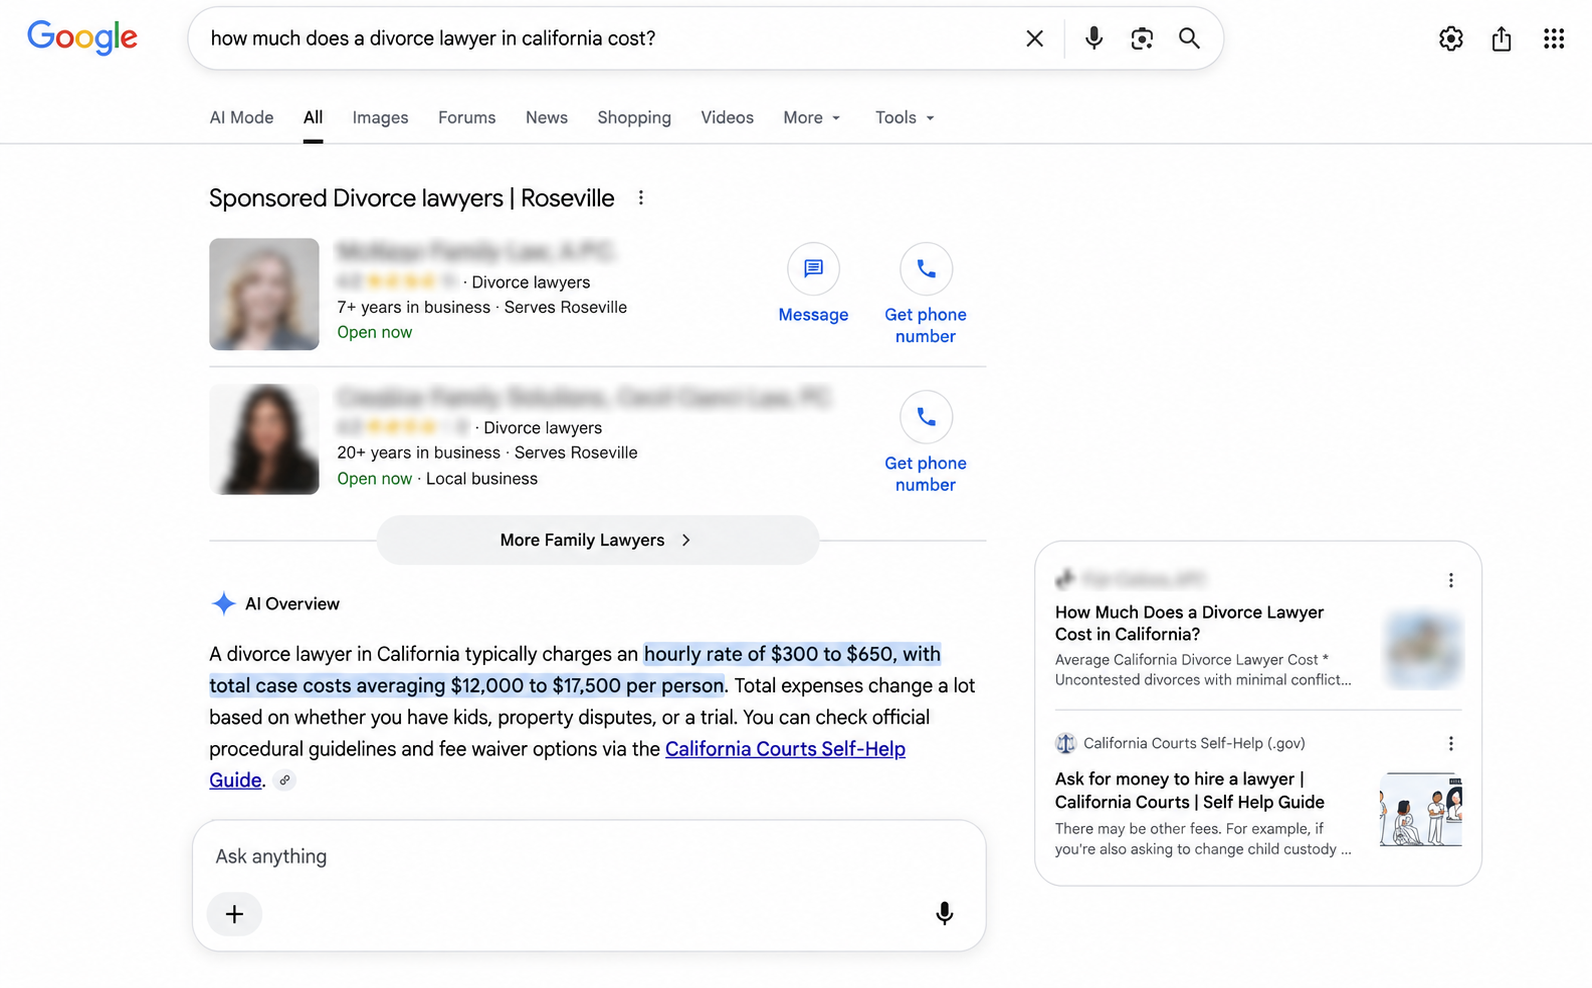Focus the Ask anything input
The width and height of the screenshot is (1592, 988).
pos(588,856)
